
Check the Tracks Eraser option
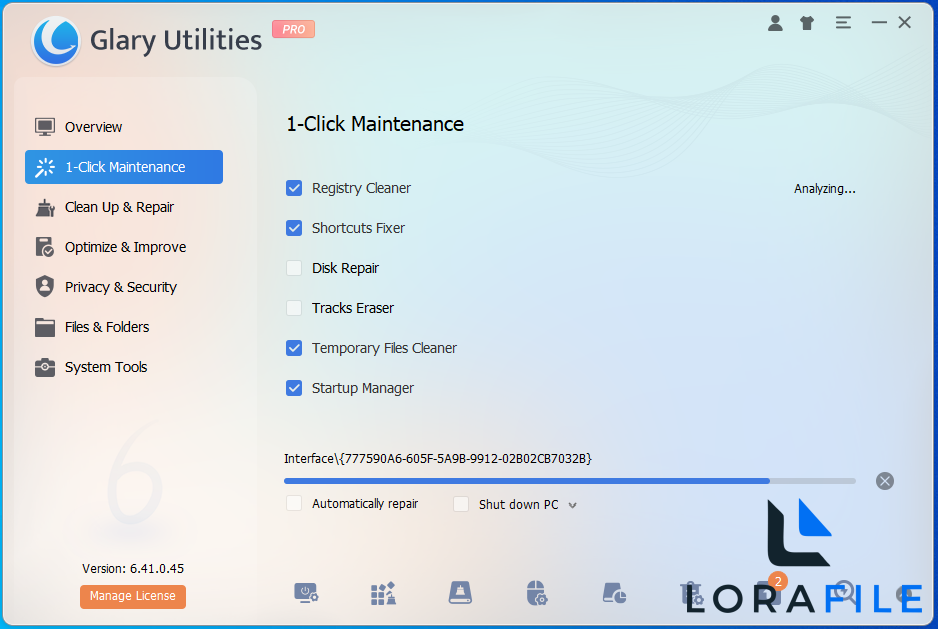tap(294, 308)
